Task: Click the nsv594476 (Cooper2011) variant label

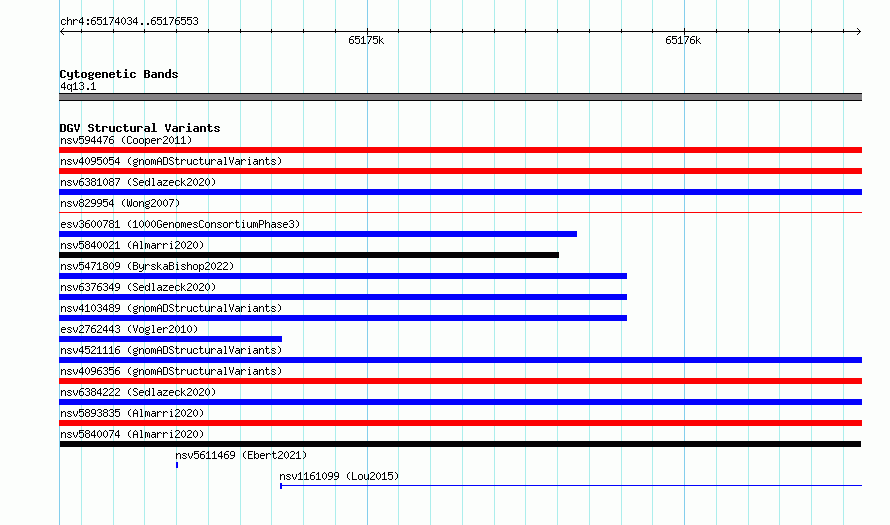Action: point(126,140)
